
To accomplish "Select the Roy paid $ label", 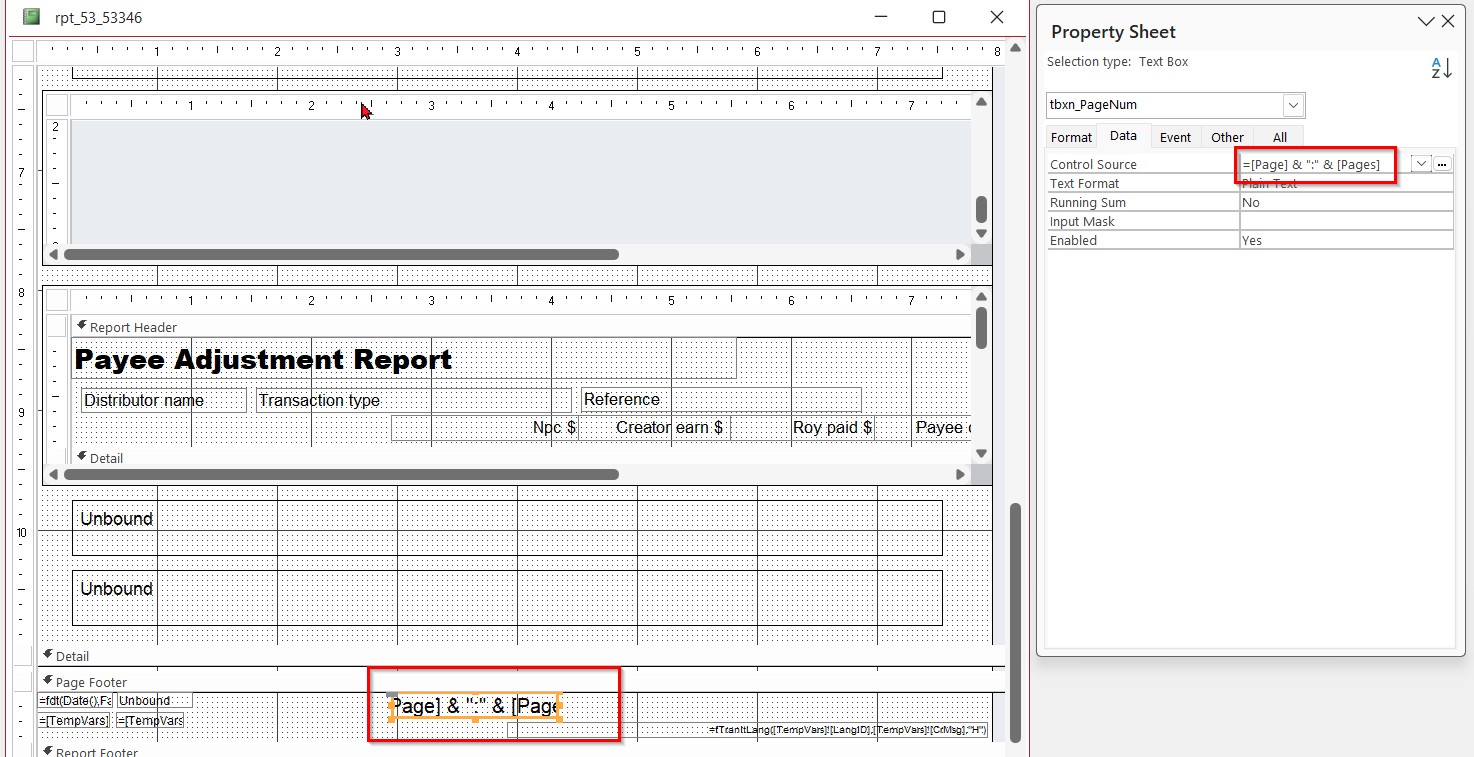I will (x=802, y=428).
